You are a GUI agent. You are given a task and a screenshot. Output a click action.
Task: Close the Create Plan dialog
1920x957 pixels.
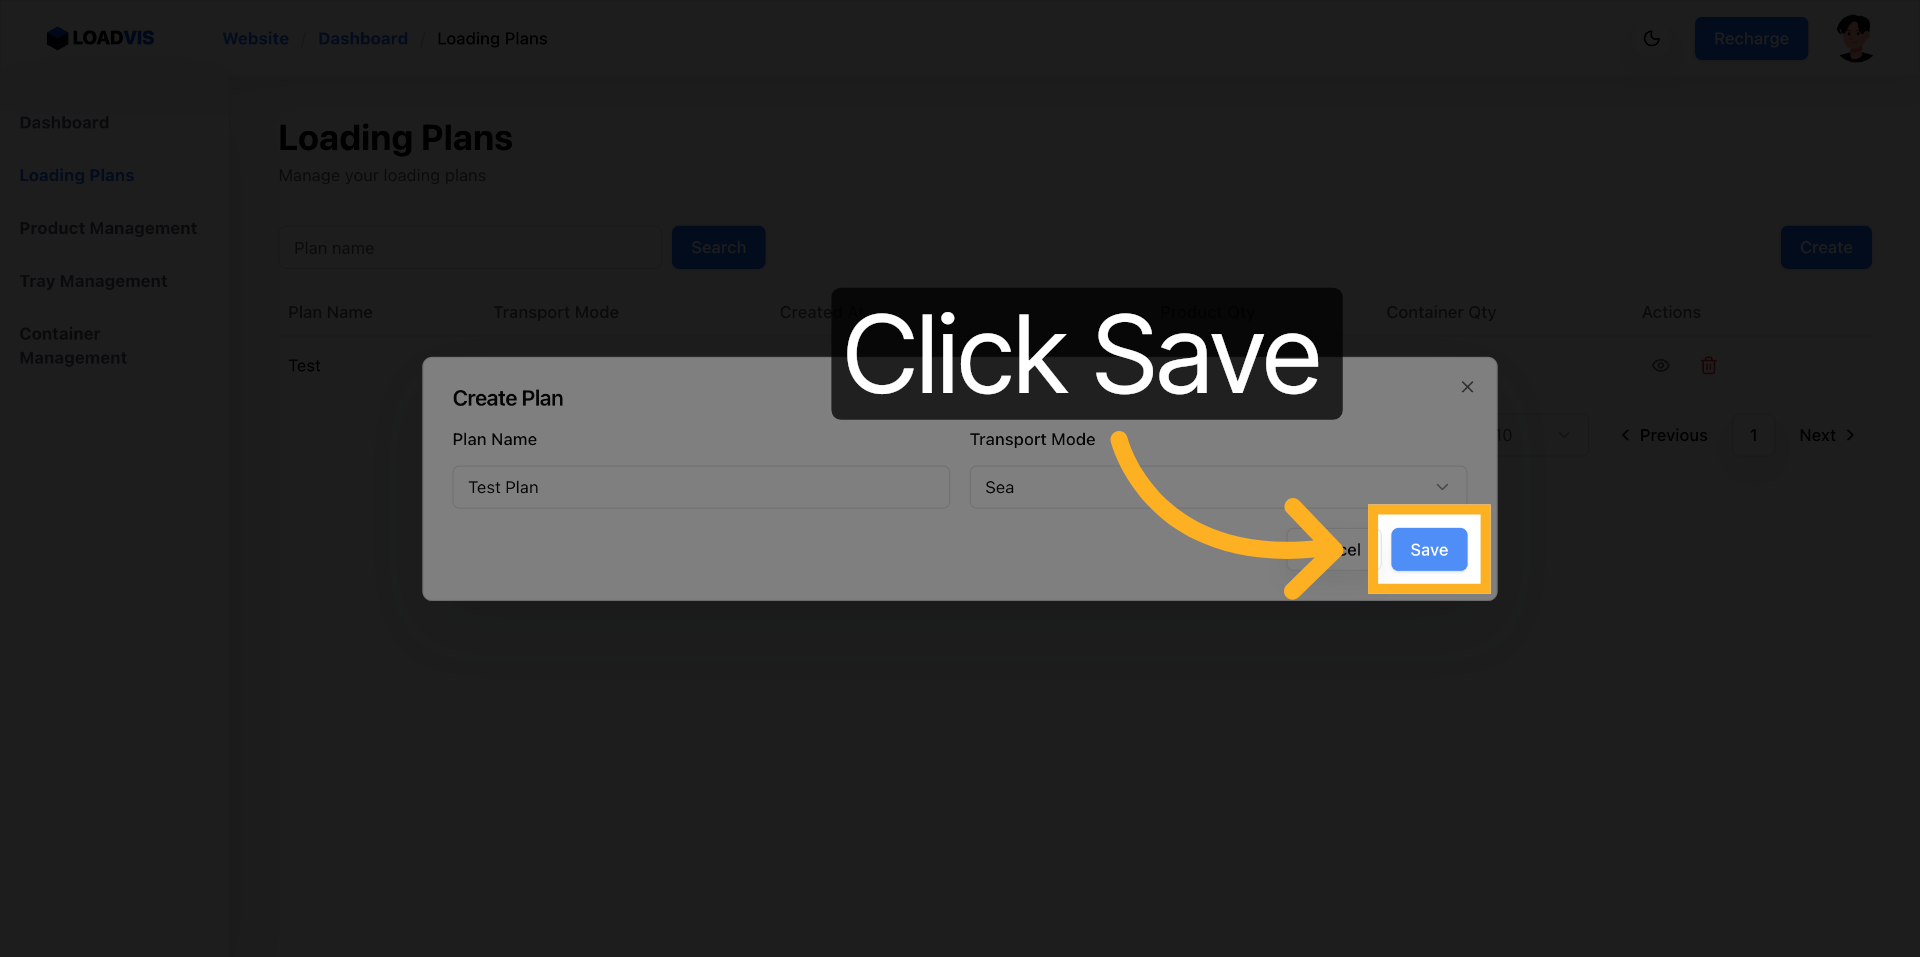coord(1467,387)
